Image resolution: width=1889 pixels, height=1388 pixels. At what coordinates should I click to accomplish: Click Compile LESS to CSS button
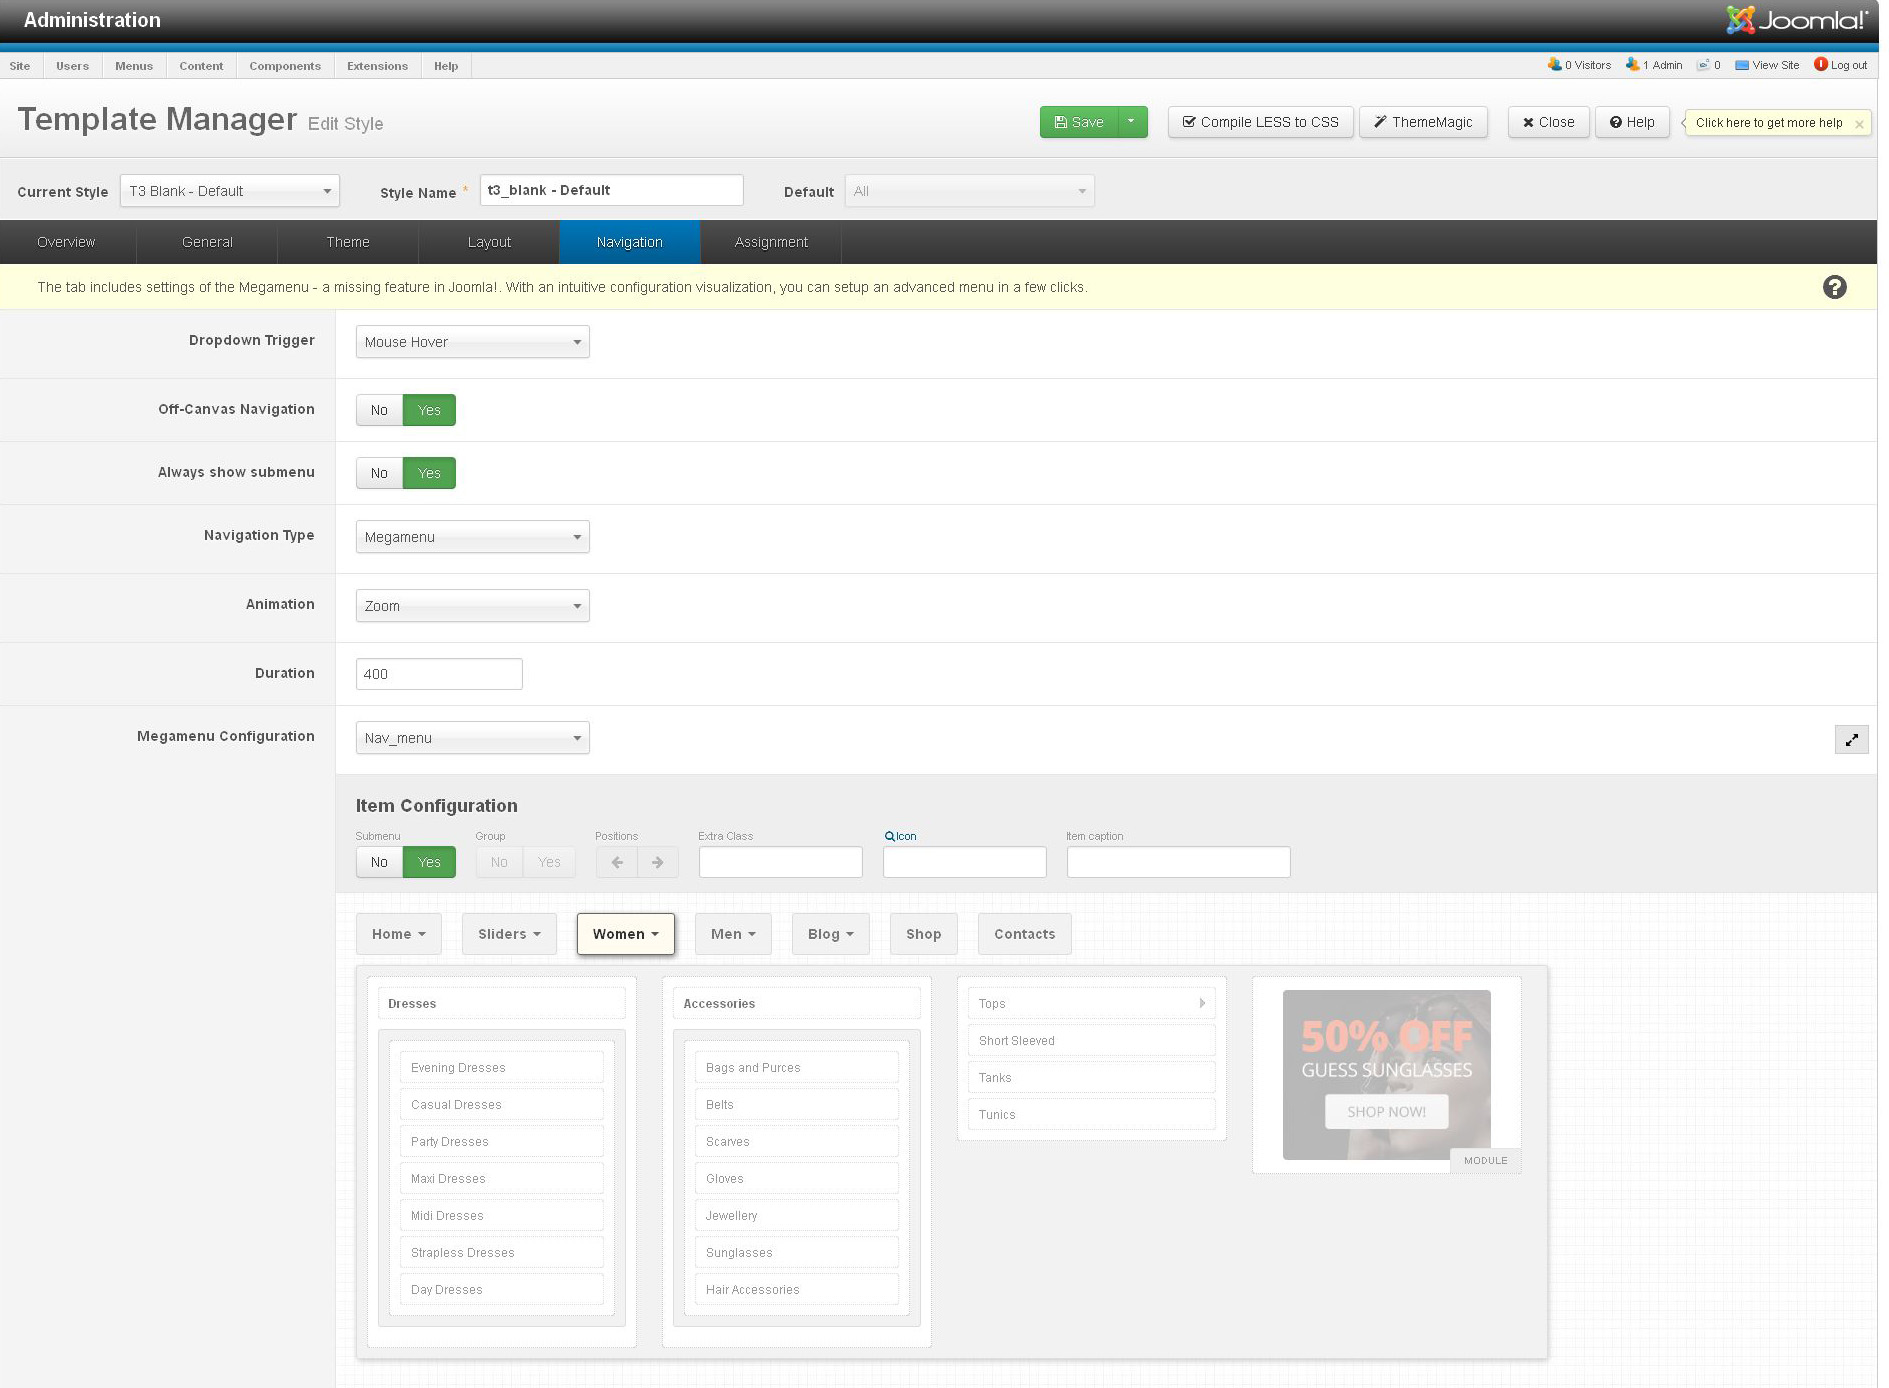coord(1260,122)
